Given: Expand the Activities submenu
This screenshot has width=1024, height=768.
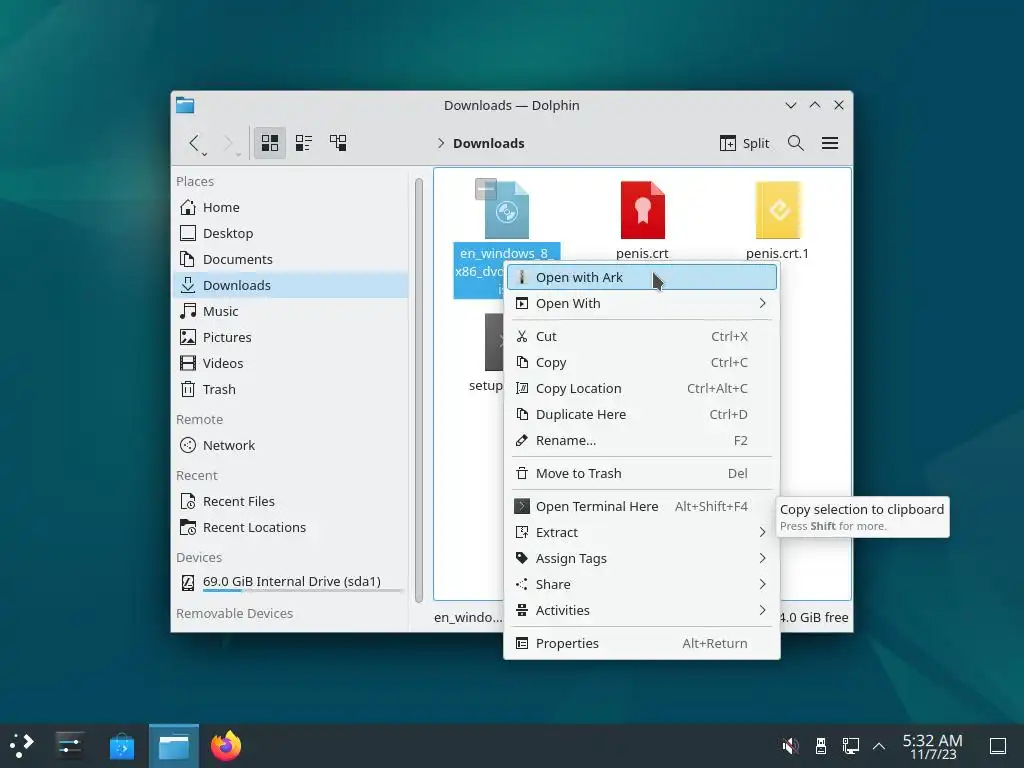Looking at the screenshot, I should 642,611.
